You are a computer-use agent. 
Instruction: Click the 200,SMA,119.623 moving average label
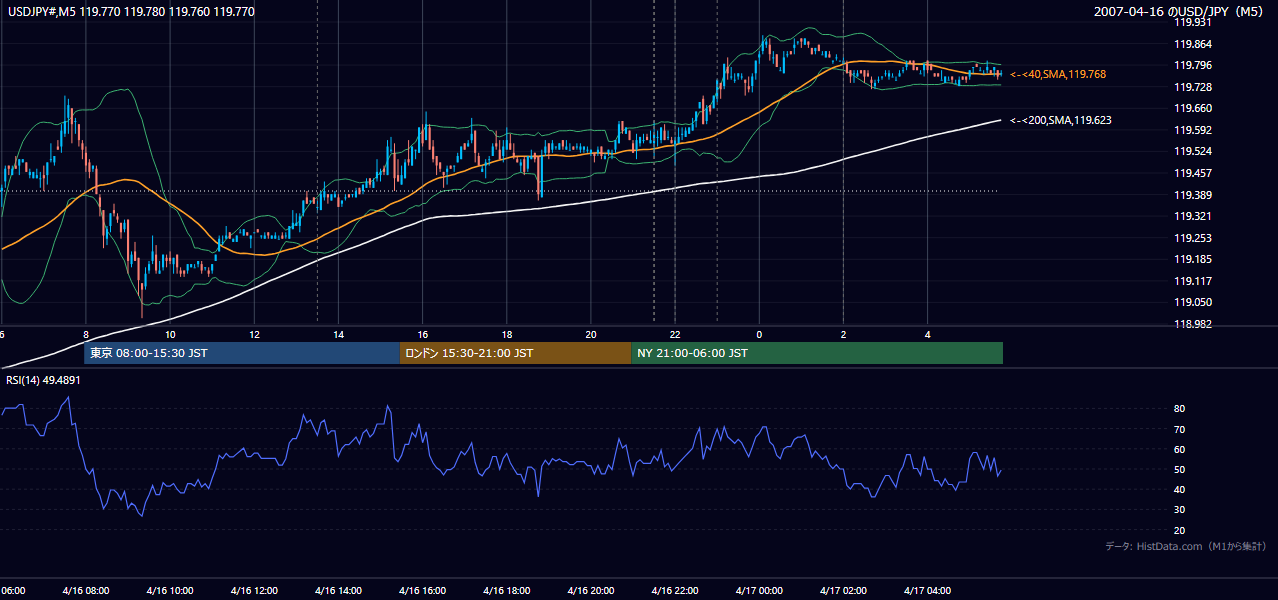[1061, 120]
